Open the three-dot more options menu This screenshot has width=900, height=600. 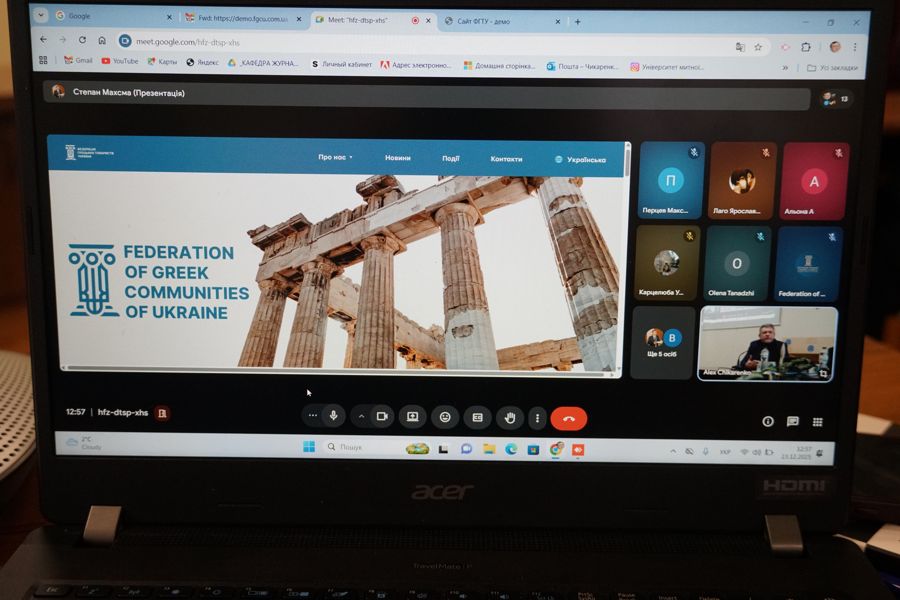538,418
